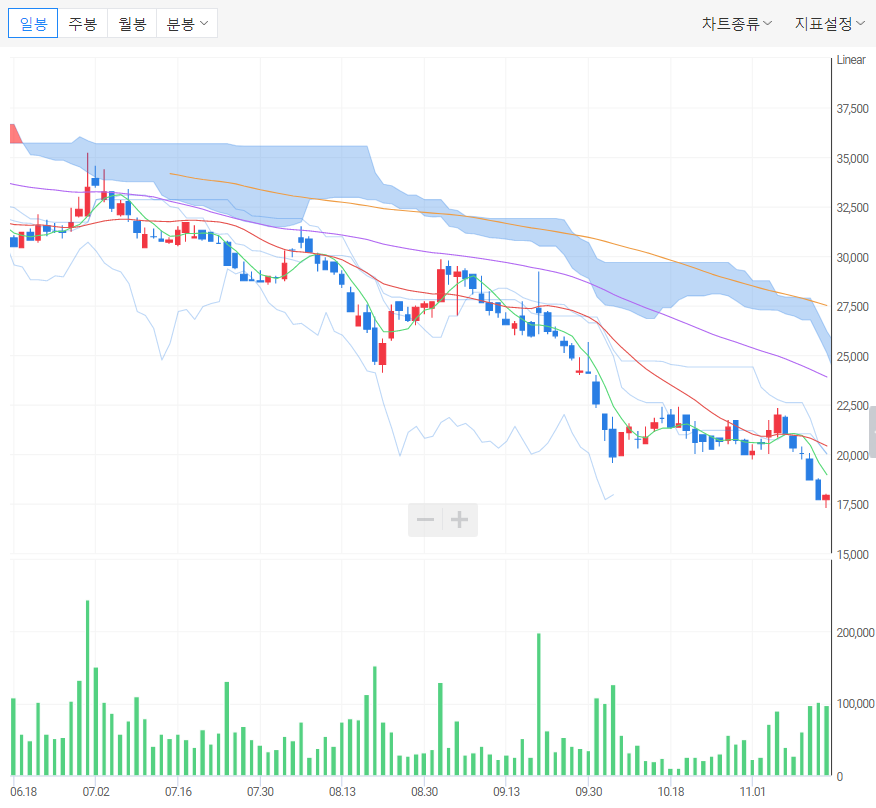Viewport: 876px width, 808px height.
Task: Open the side panel handle at right edge
Action: (x=873, y=432)
